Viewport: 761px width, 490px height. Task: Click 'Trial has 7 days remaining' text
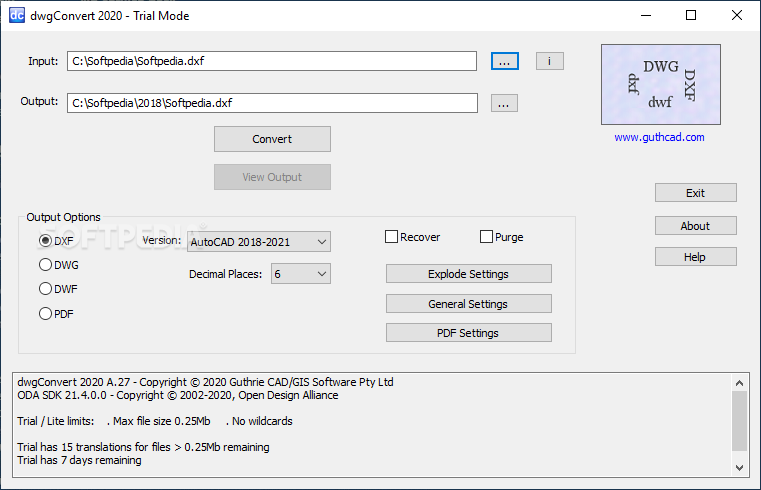(x=80, y=460)
